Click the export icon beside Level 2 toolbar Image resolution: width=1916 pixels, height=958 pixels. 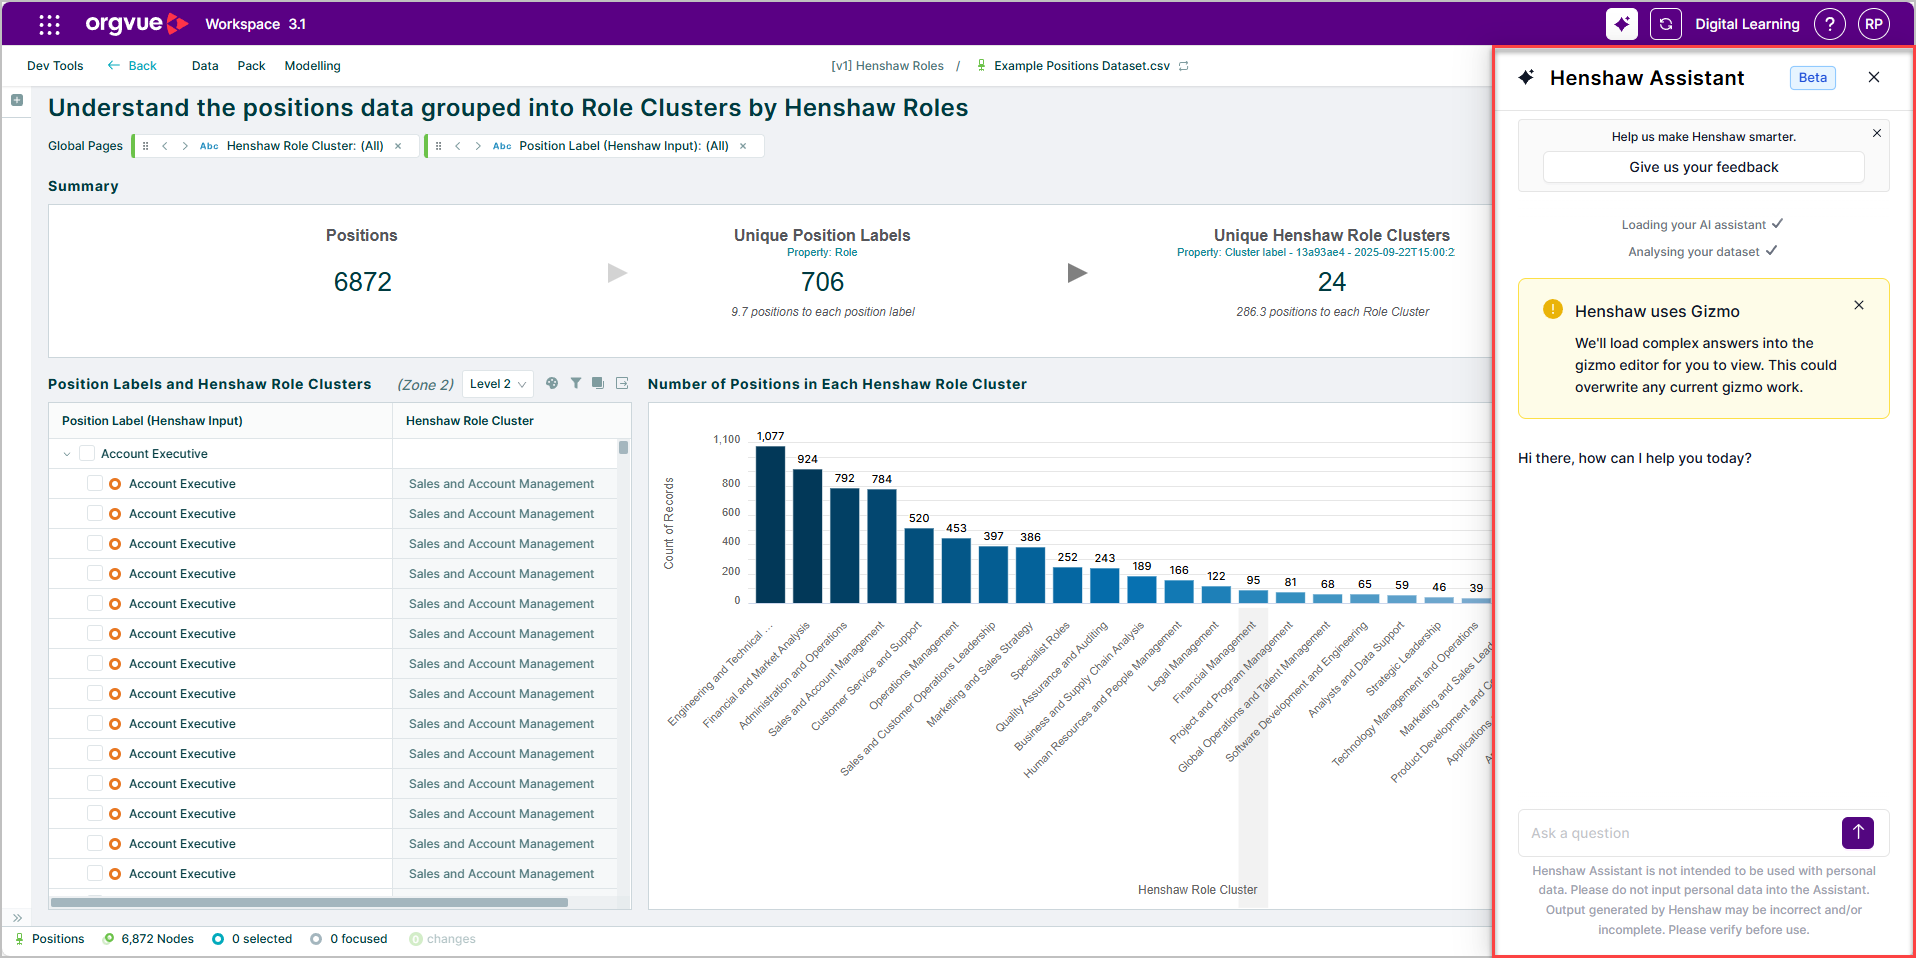(x=622, y=383)
